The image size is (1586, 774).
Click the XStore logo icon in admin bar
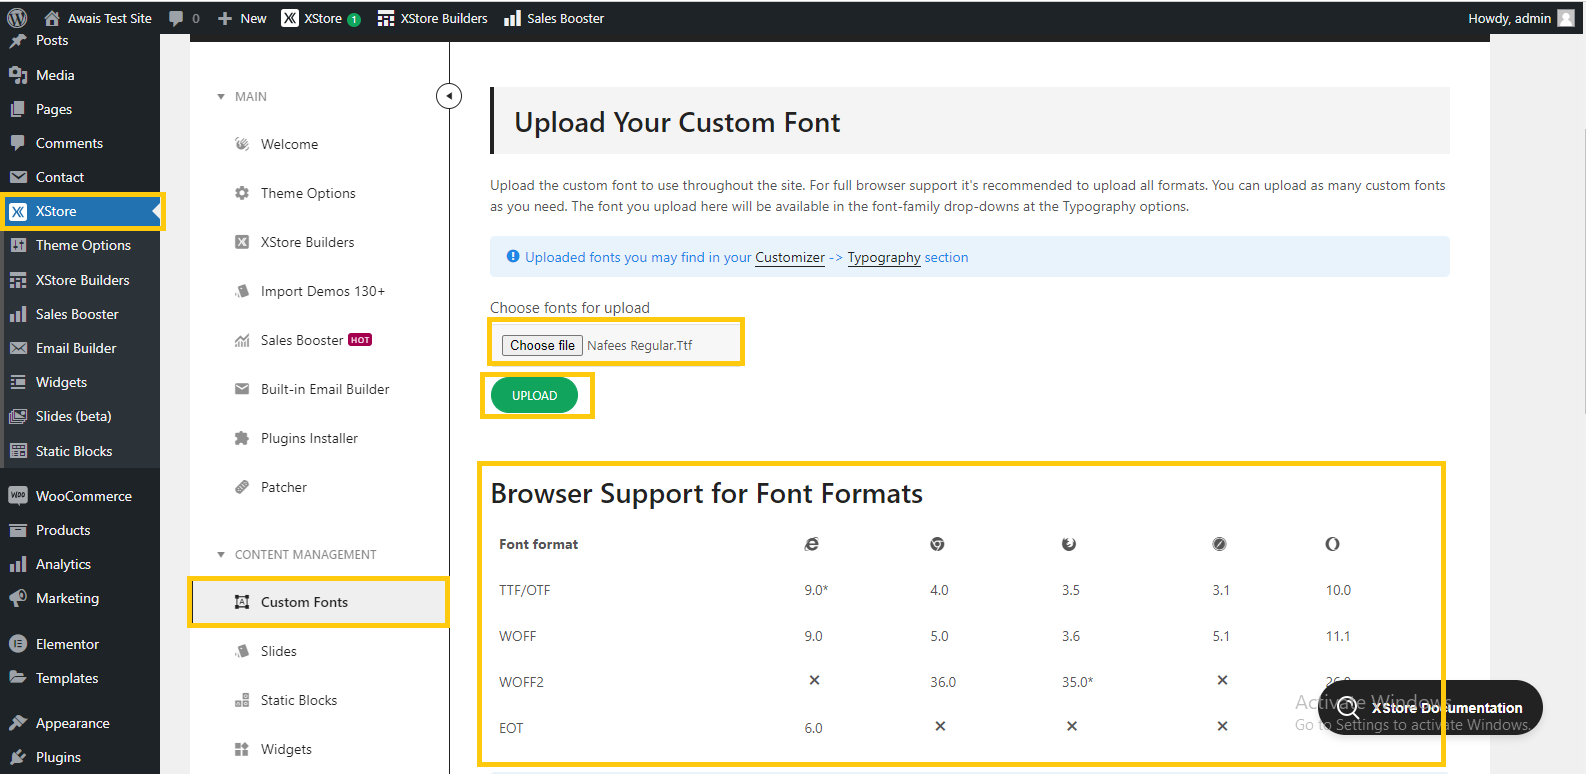coord(290,18)
